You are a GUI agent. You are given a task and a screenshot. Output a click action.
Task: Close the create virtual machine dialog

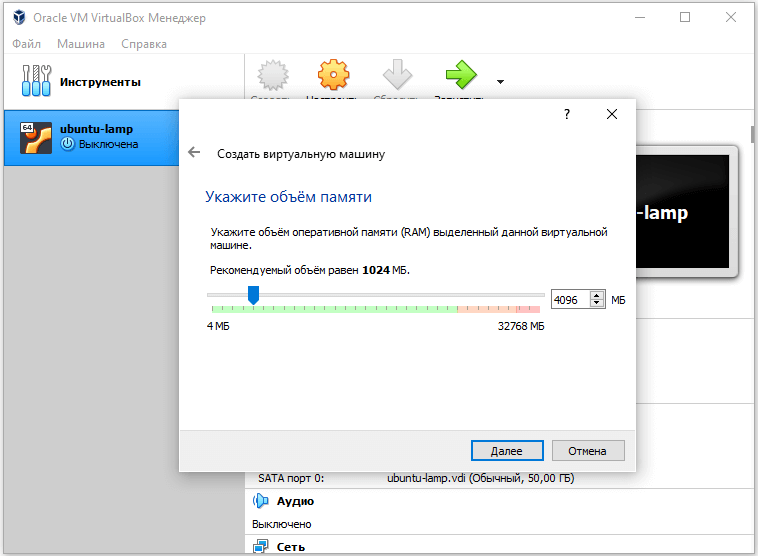pos(612,114)
